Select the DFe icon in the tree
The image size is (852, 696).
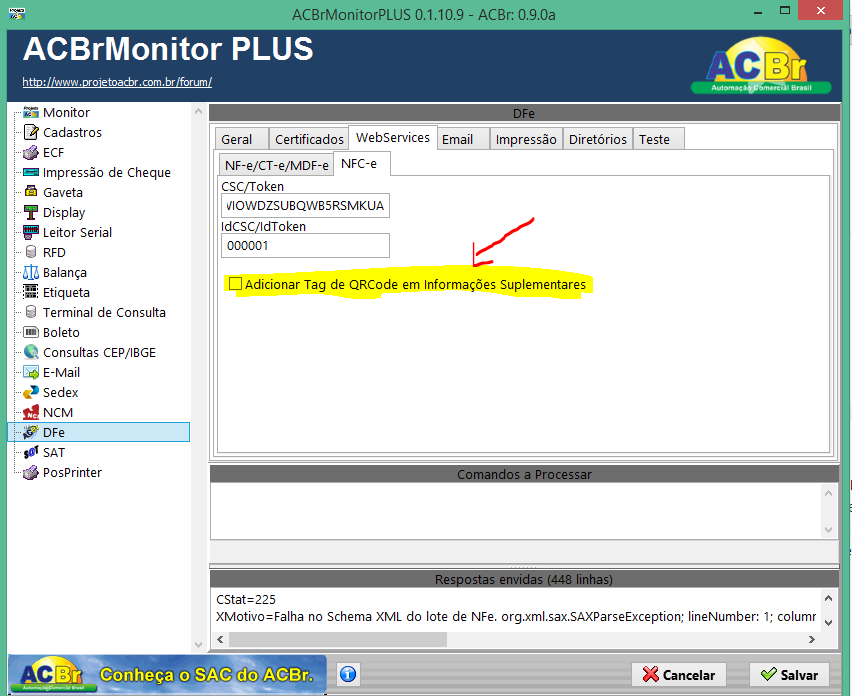(31, 432)
